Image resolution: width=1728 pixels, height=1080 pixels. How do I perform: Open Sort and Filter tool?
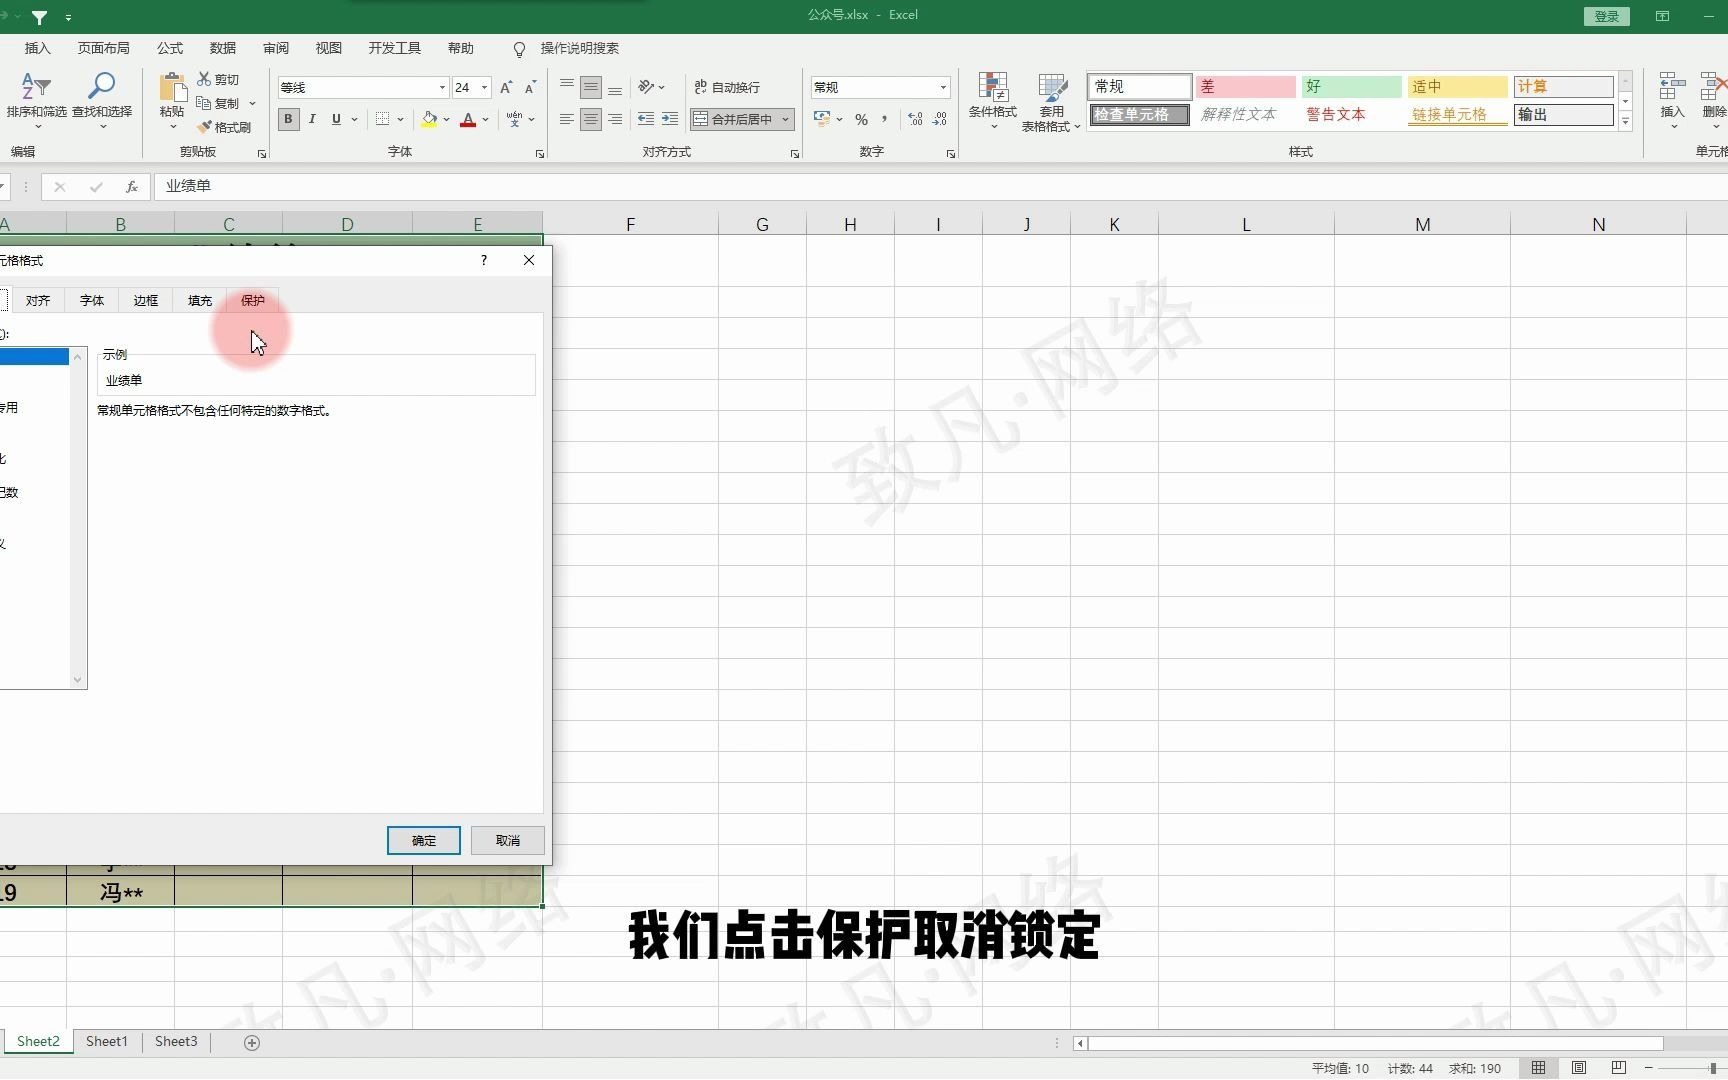click(x=36, y=100)
